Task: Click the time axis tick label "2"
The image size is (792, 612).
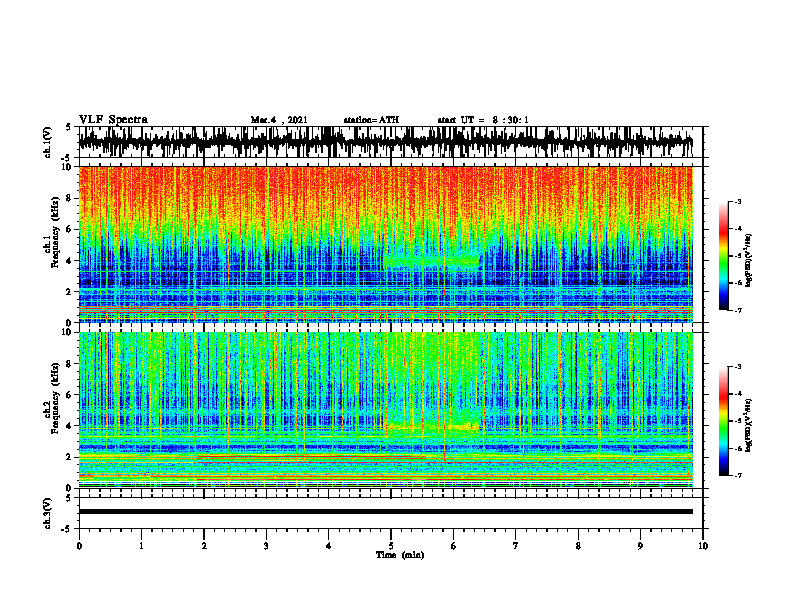Action: pyautogui.click(x=204, y=546)
